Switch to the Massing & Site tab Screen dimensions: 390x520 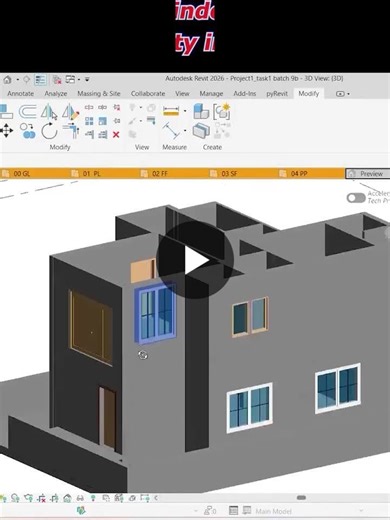coord(99,94)
